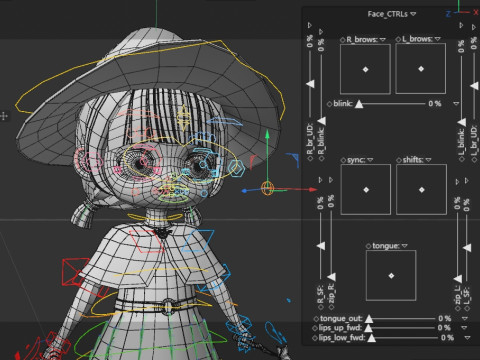
Task: Click the R_blink vertical slider handle
Action: (322, 121)
